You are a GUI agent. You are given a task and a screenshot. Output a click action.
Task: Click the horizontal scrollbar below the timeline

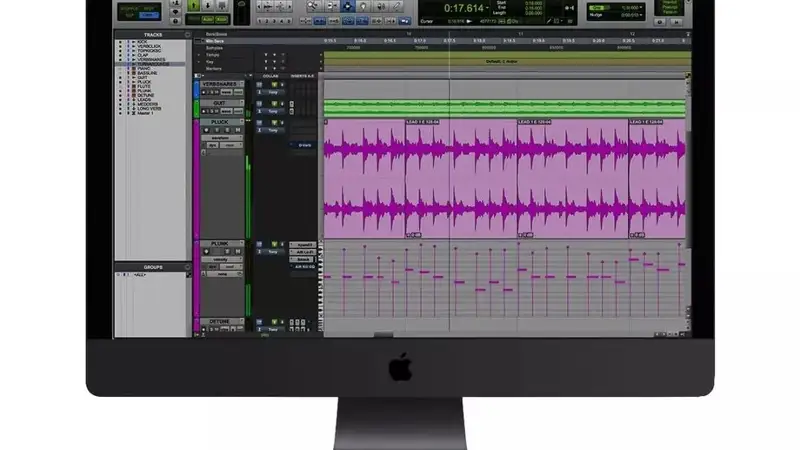[x=500, y=334]
